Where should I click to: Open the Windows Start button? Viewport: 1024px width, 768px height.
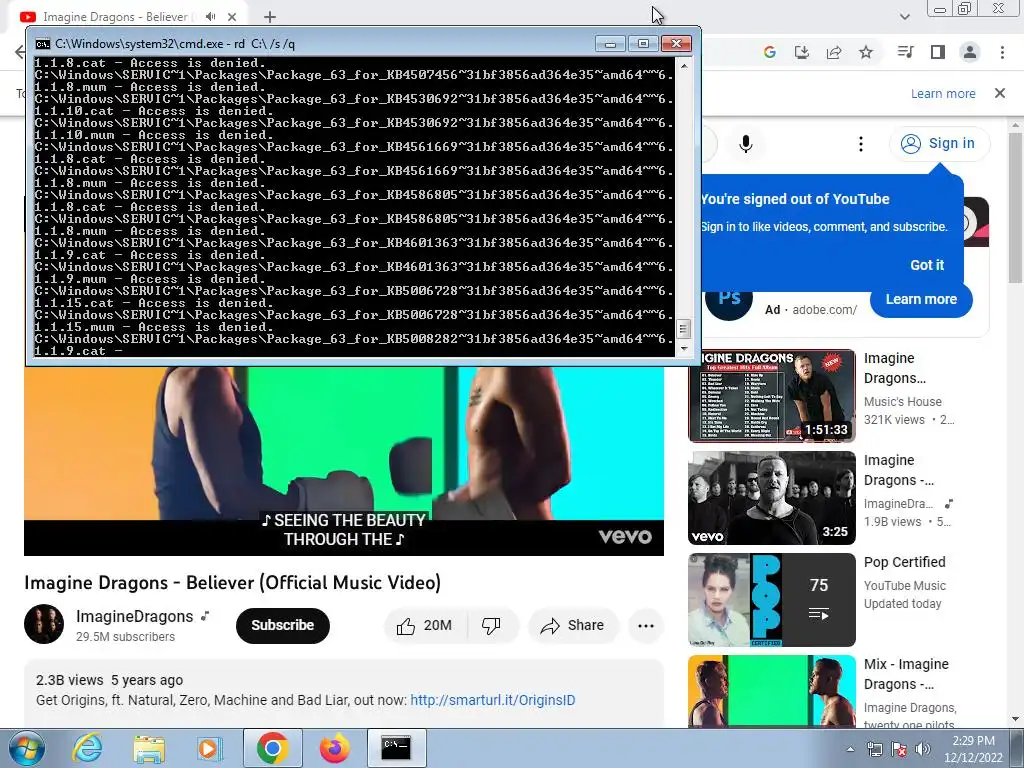click(27, 748)
